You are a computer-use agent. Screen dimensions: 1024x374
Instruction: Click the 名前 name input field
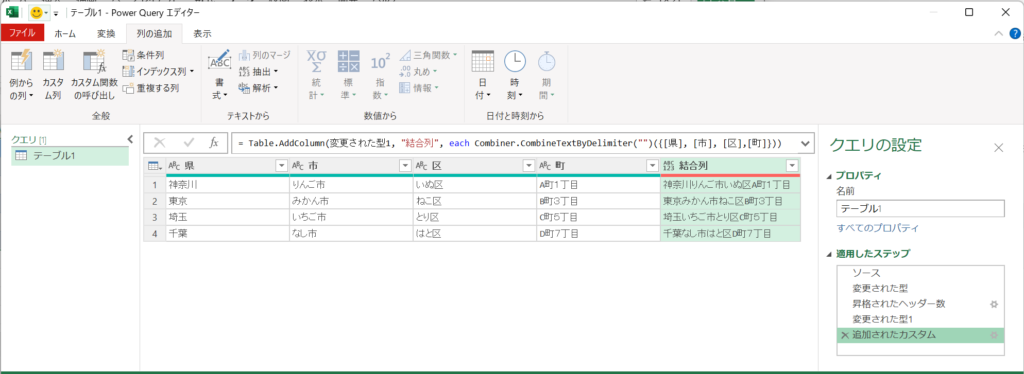tap(920, 208)
